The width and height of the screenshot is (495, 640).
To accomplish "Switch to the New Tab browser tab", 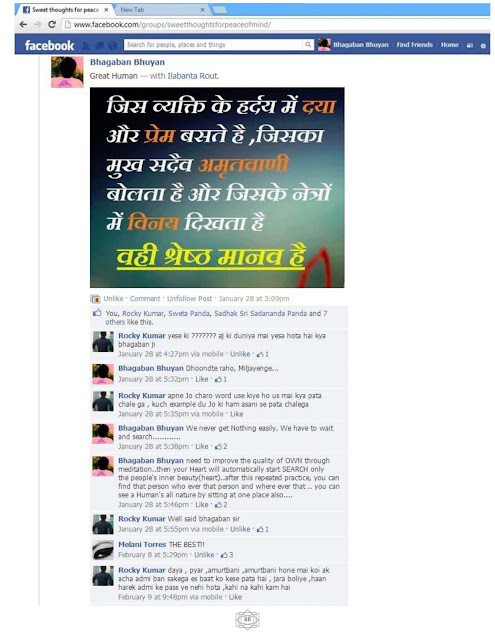I will coord(162,9).
